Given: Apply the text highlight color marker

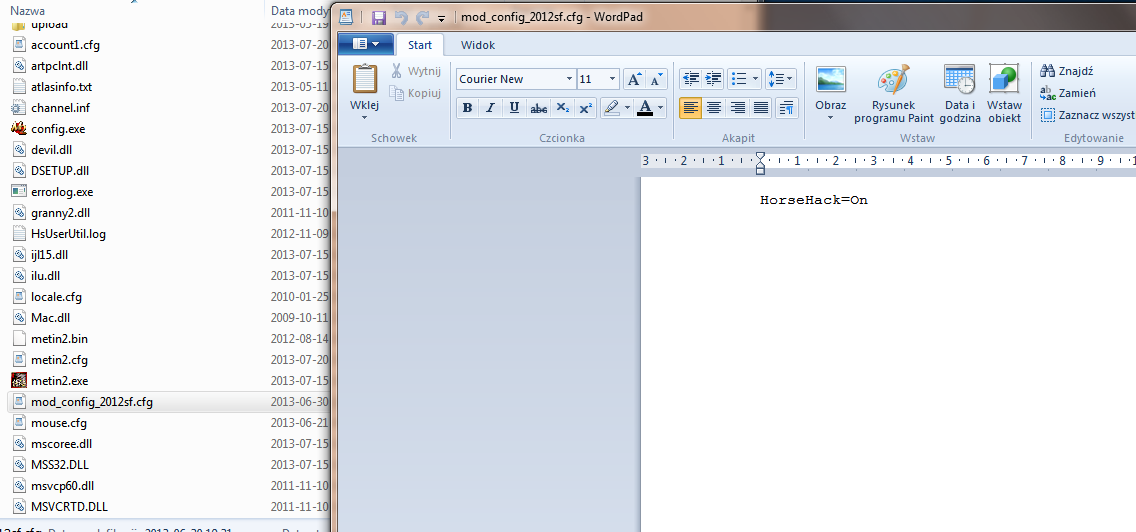Looking at the screenshot, I should (611, 108).
